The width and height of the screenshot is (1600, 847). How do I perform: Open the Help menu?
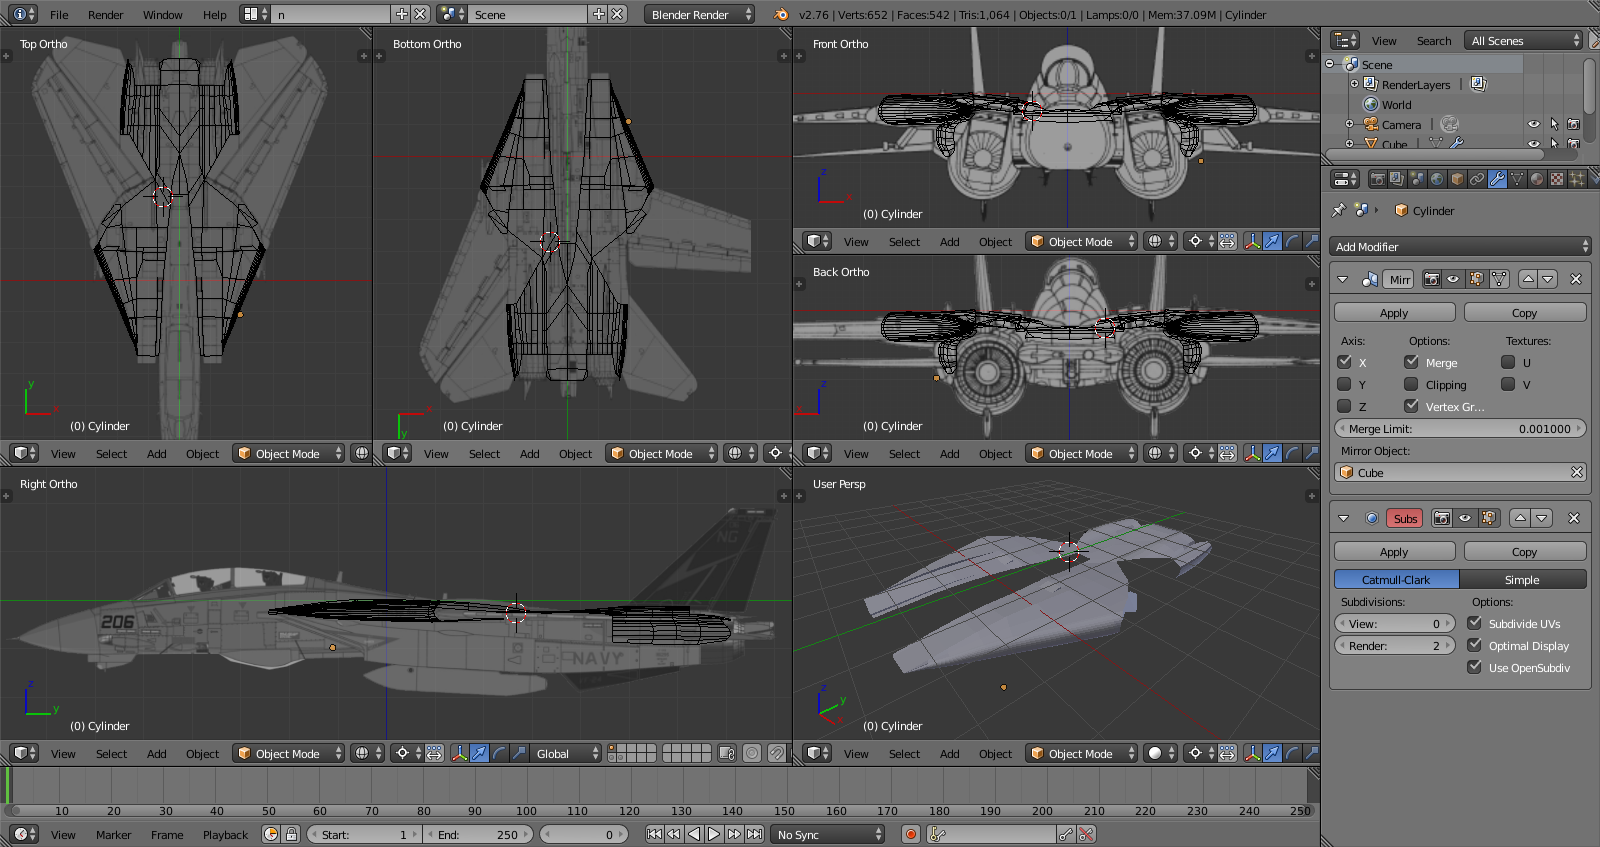tap(215, 15)
